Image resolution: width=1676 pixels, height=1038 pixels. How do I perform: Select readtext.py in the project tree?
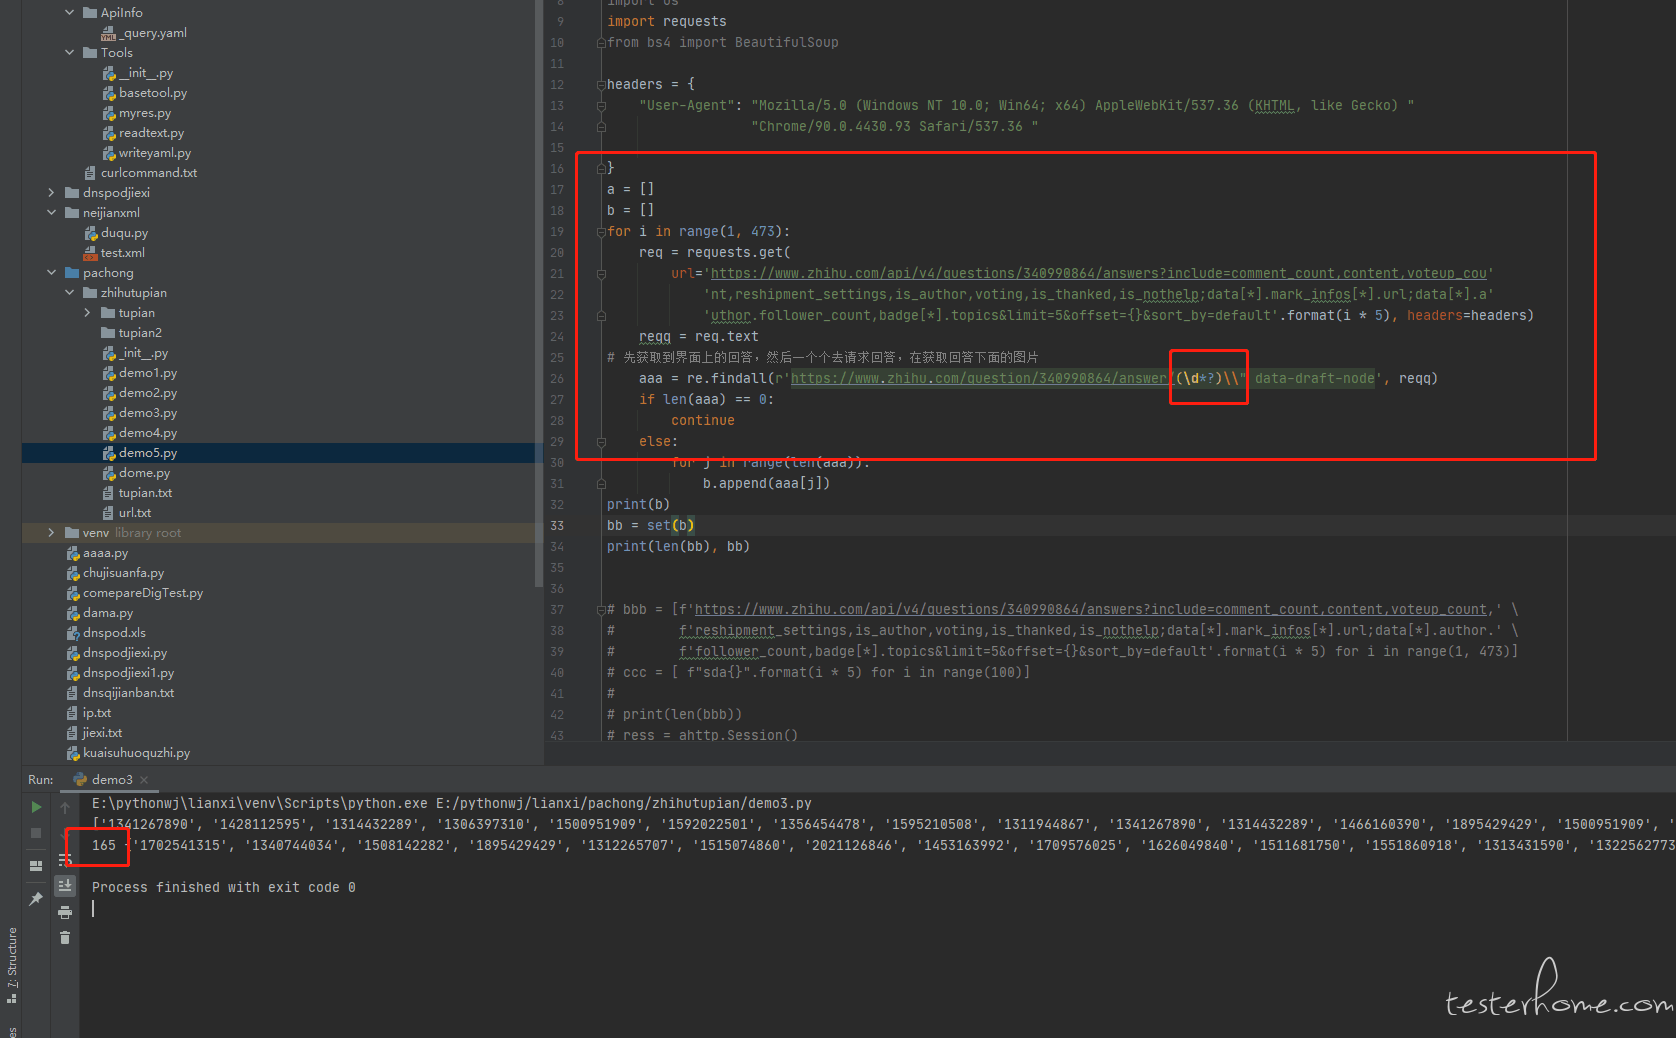tap(151, 133)
